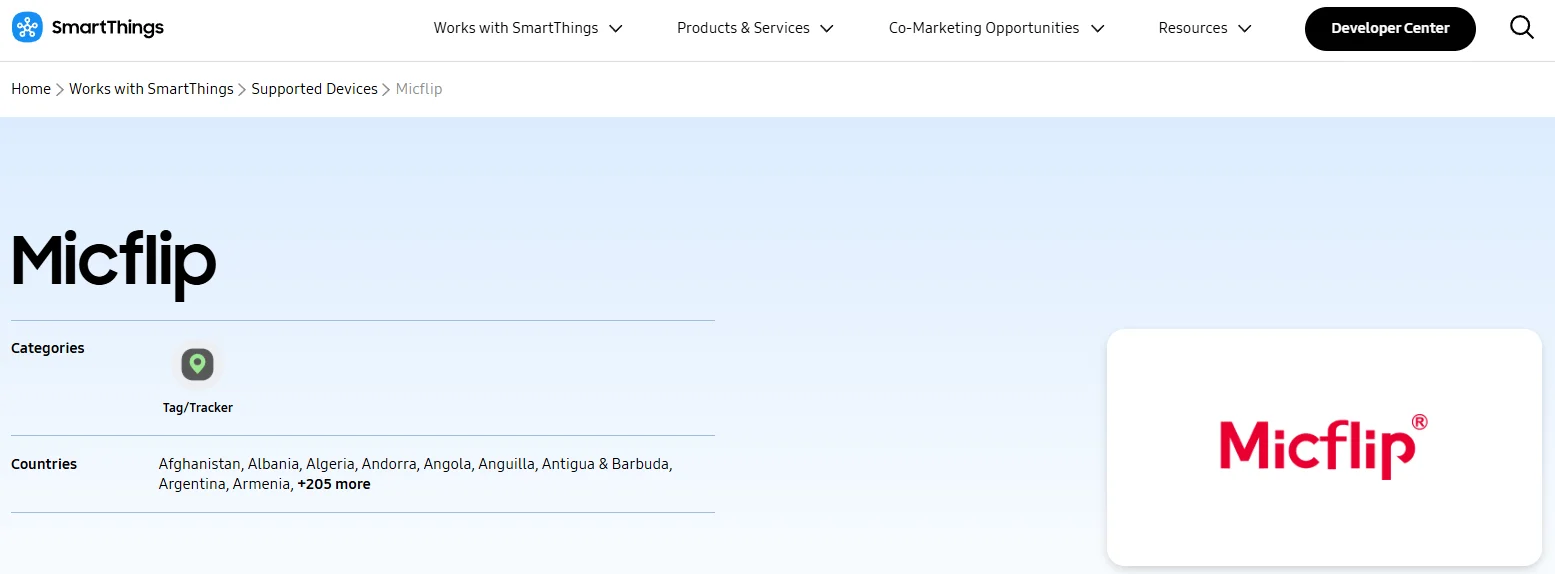This screenshot has width=1555, height=574.
Task: Expand the Resources chevron
Action: [x=1244, y=28]
